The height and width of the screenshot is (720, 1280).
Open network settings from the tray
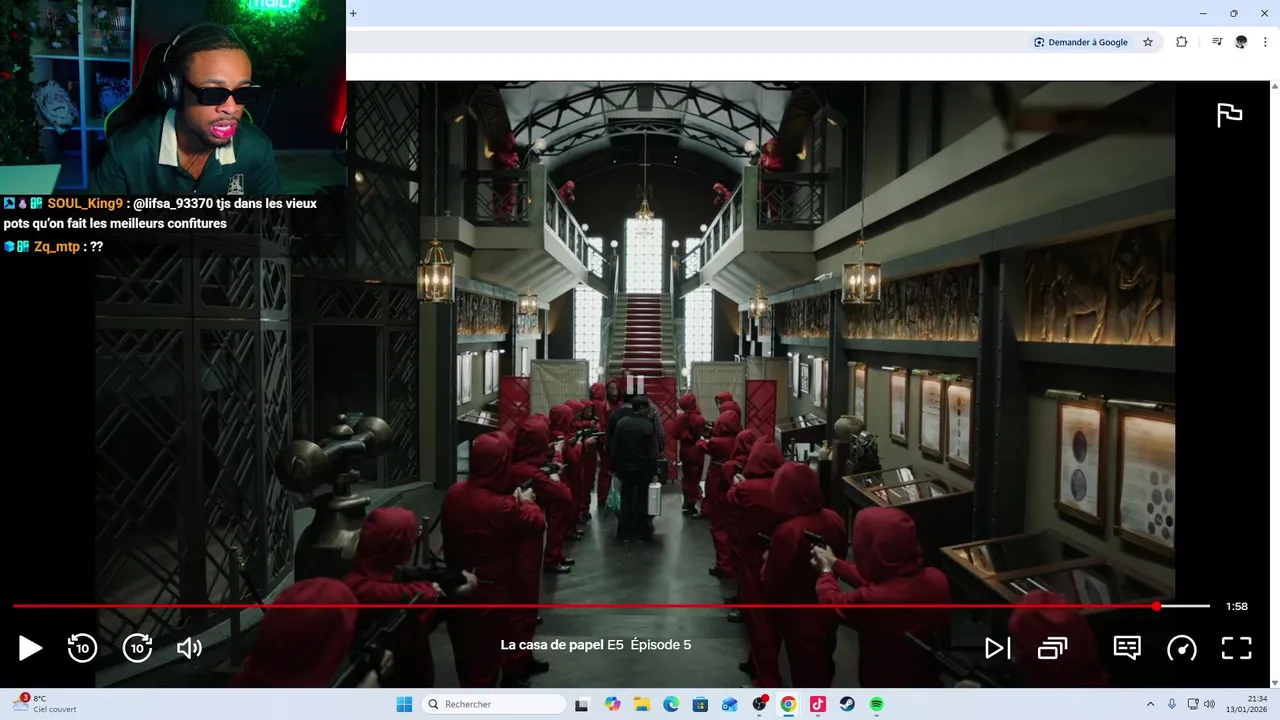[1193, 704]
